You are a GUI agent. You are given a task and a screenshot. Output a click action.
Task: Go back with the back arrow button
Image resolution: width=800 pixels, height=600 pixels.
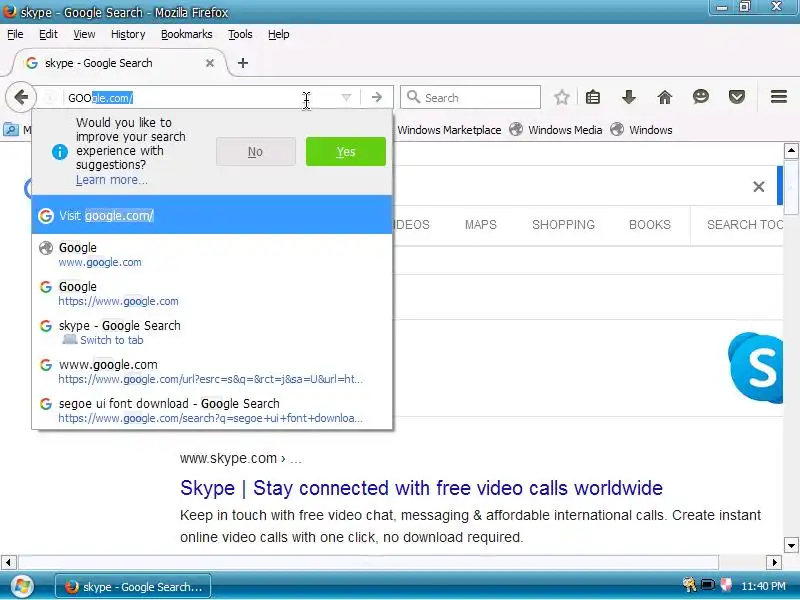(x=21, y=97)
